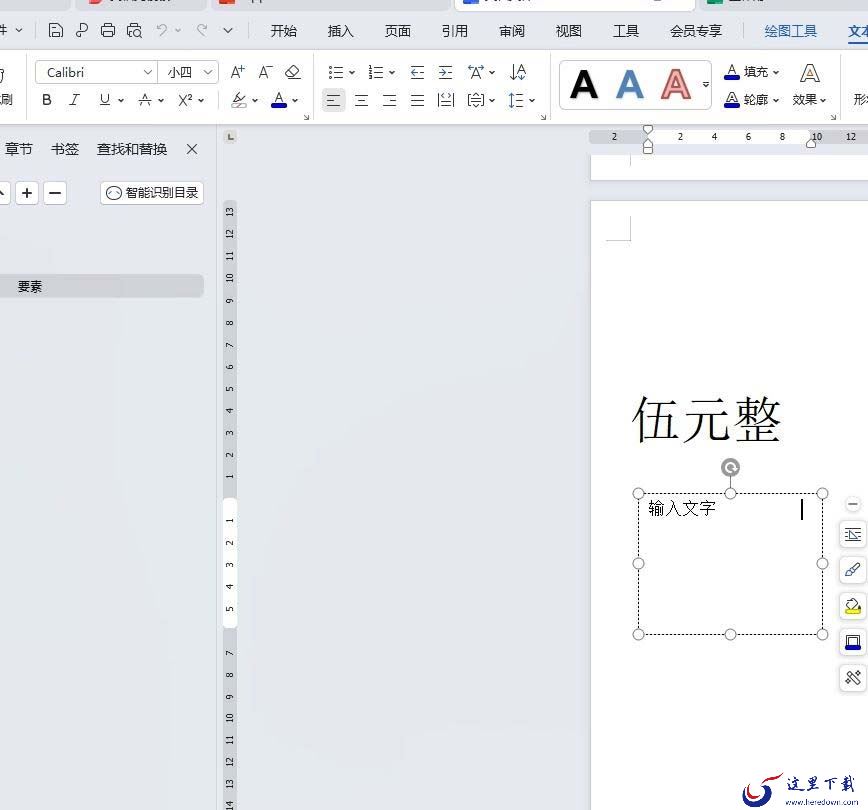This screenshot has width=868, height=810.
Task: Open highlight color dropdown arrow
Action: click(x=255, y=101)
